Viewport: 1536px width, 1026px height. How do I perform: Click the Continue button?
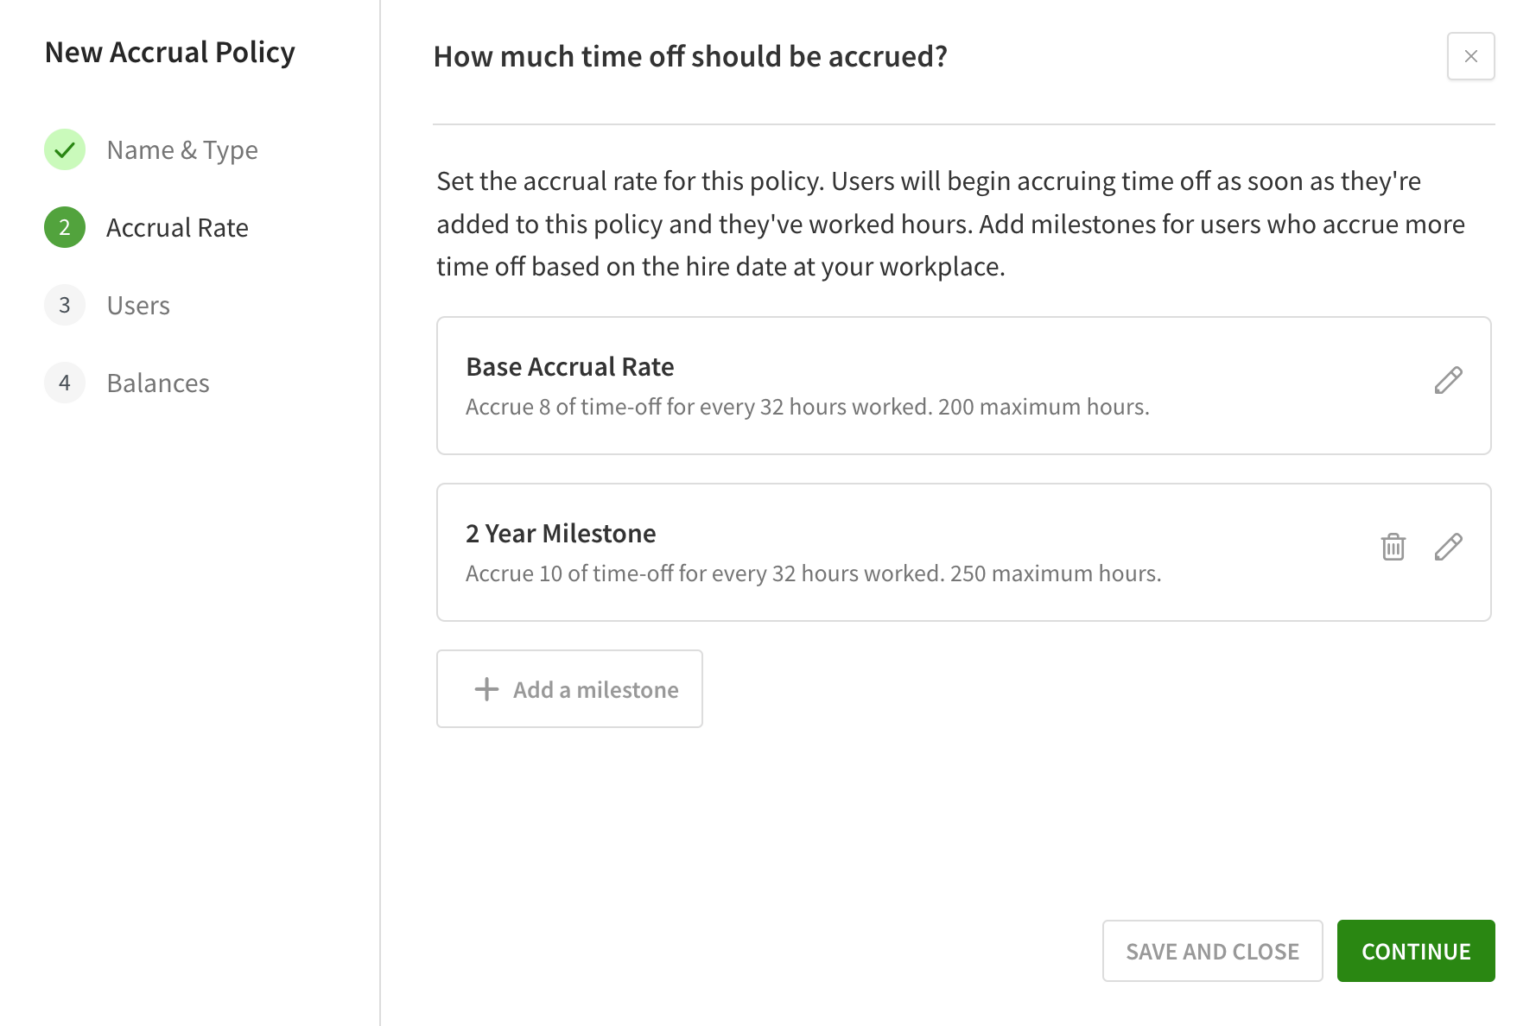(x=1415, y=950)
